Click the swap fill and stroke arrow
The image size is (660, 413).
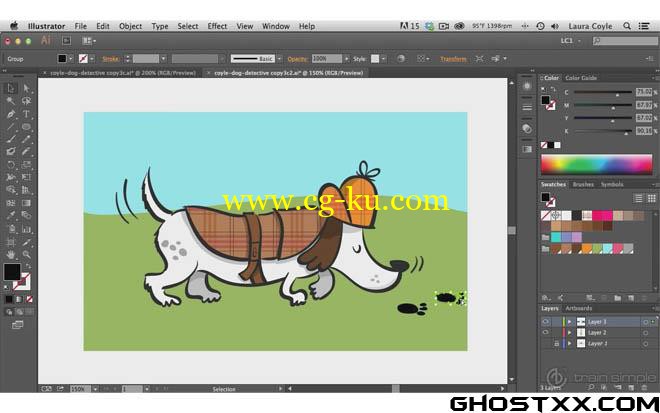click(28, 267)
